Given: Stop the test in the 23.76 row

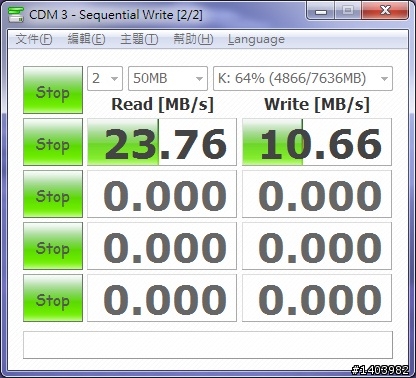Looking at the screenshot, I should point(53,142).
